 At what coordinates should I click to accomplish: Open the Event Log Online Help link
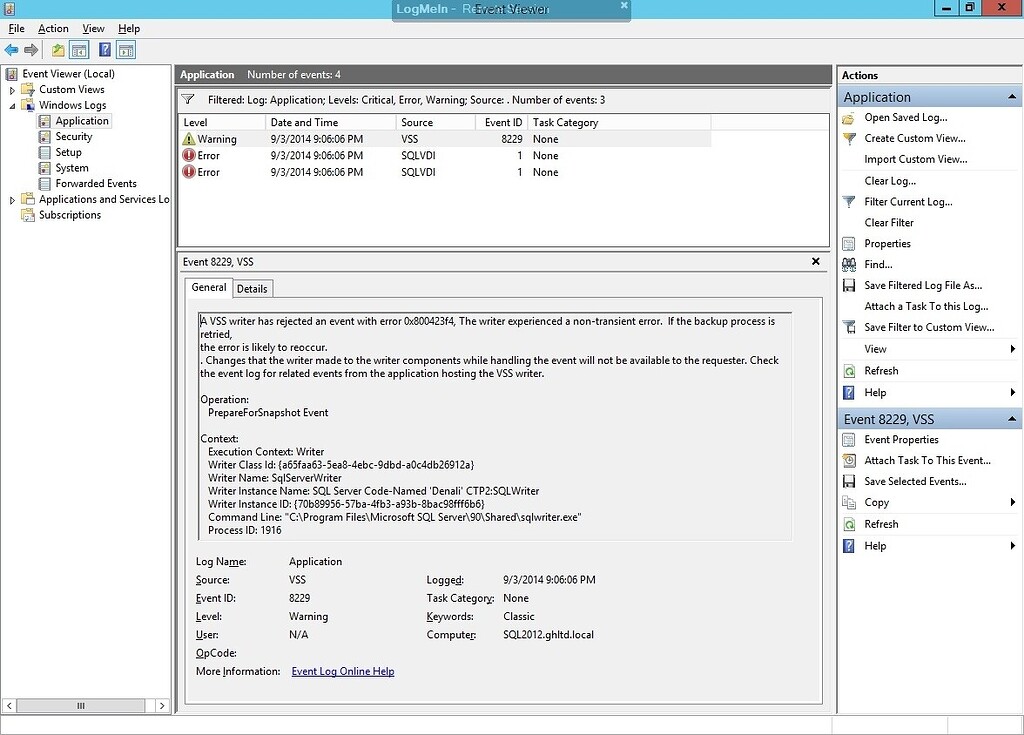click(342, 671)
